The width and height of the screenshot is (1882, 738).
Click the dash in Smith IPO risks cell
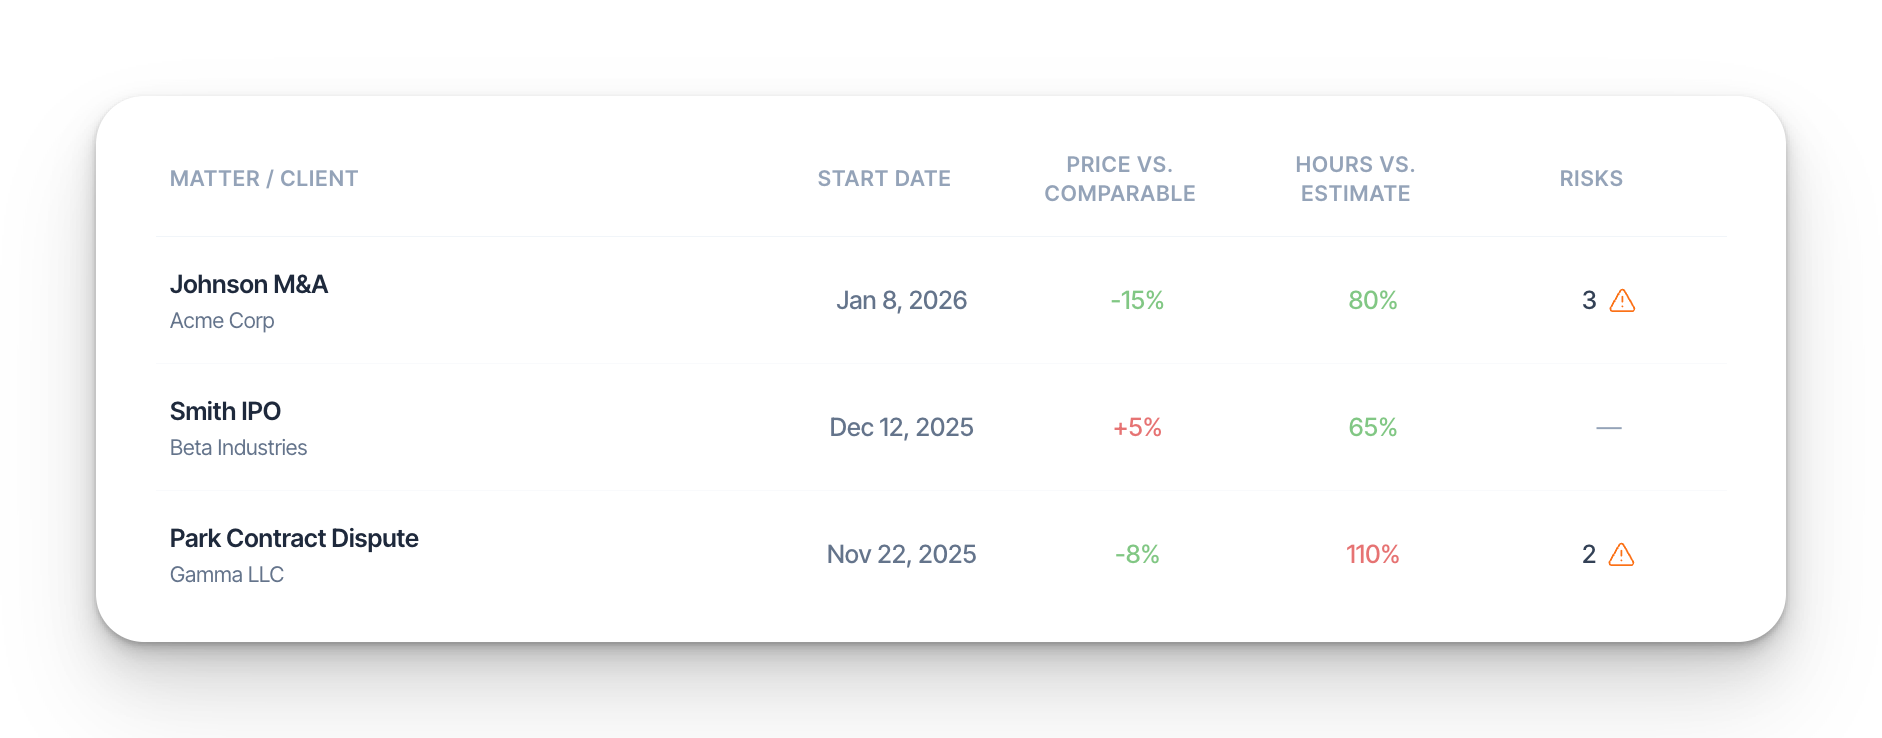point(1608,427)
